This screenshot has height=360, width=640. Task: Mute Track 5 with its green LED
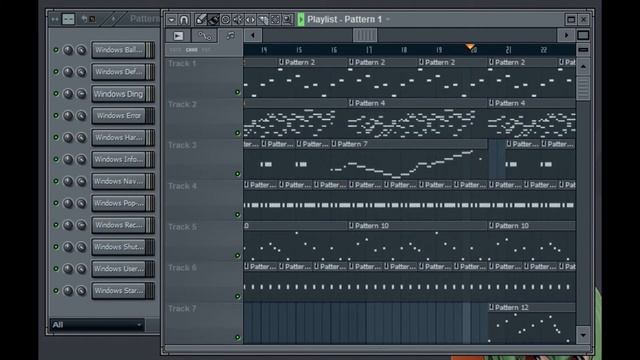click(x=238, y=256)
